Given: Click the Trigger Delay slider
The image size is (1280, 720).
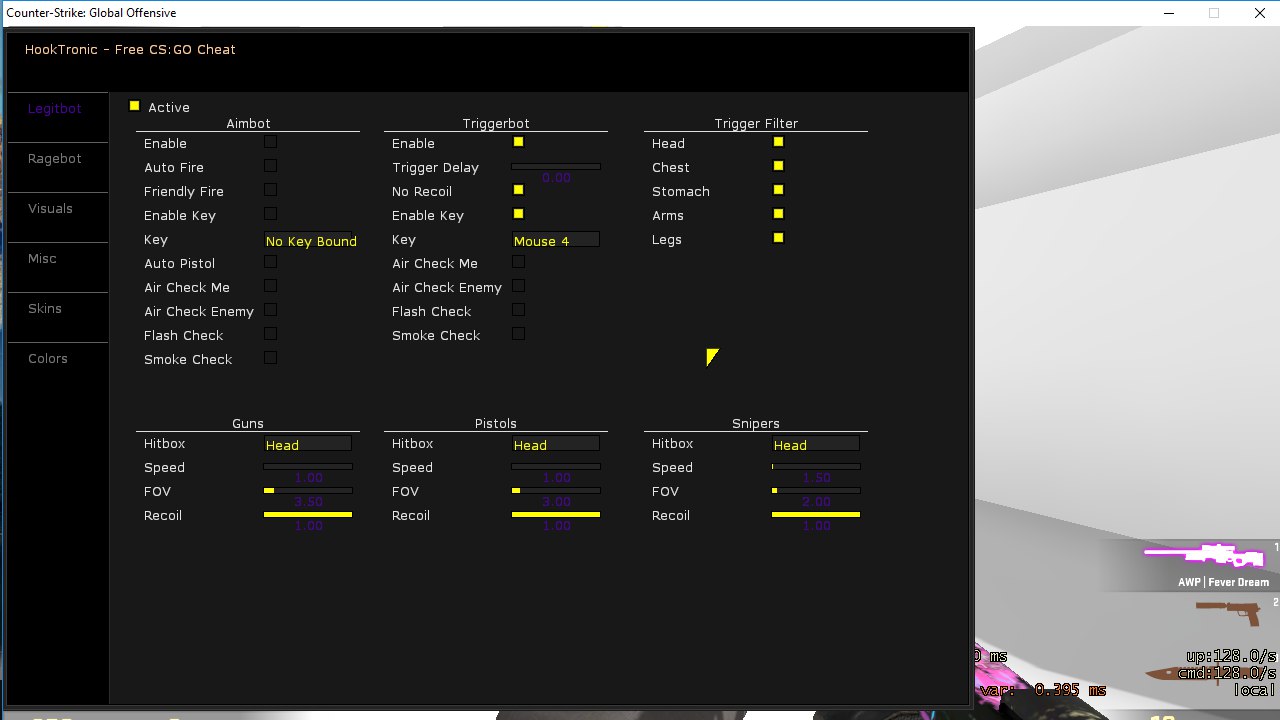Looking at the screenshot, I should point(556,166).
